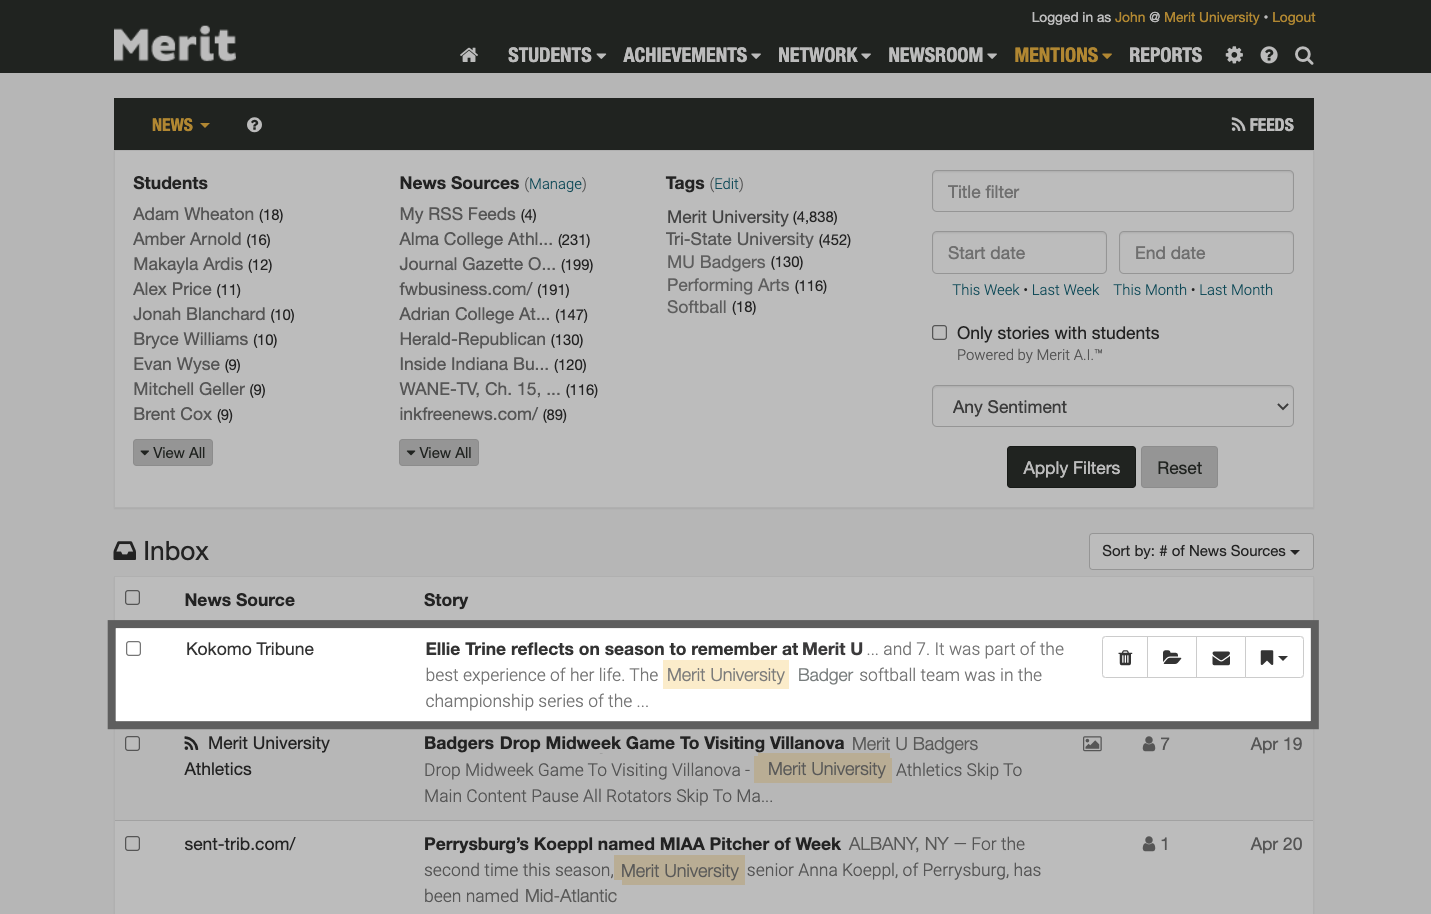The height and width of the screenshot is (914, 1431).
Task: Email the Kokomo Tribune story
Action: pos(1220,657)
